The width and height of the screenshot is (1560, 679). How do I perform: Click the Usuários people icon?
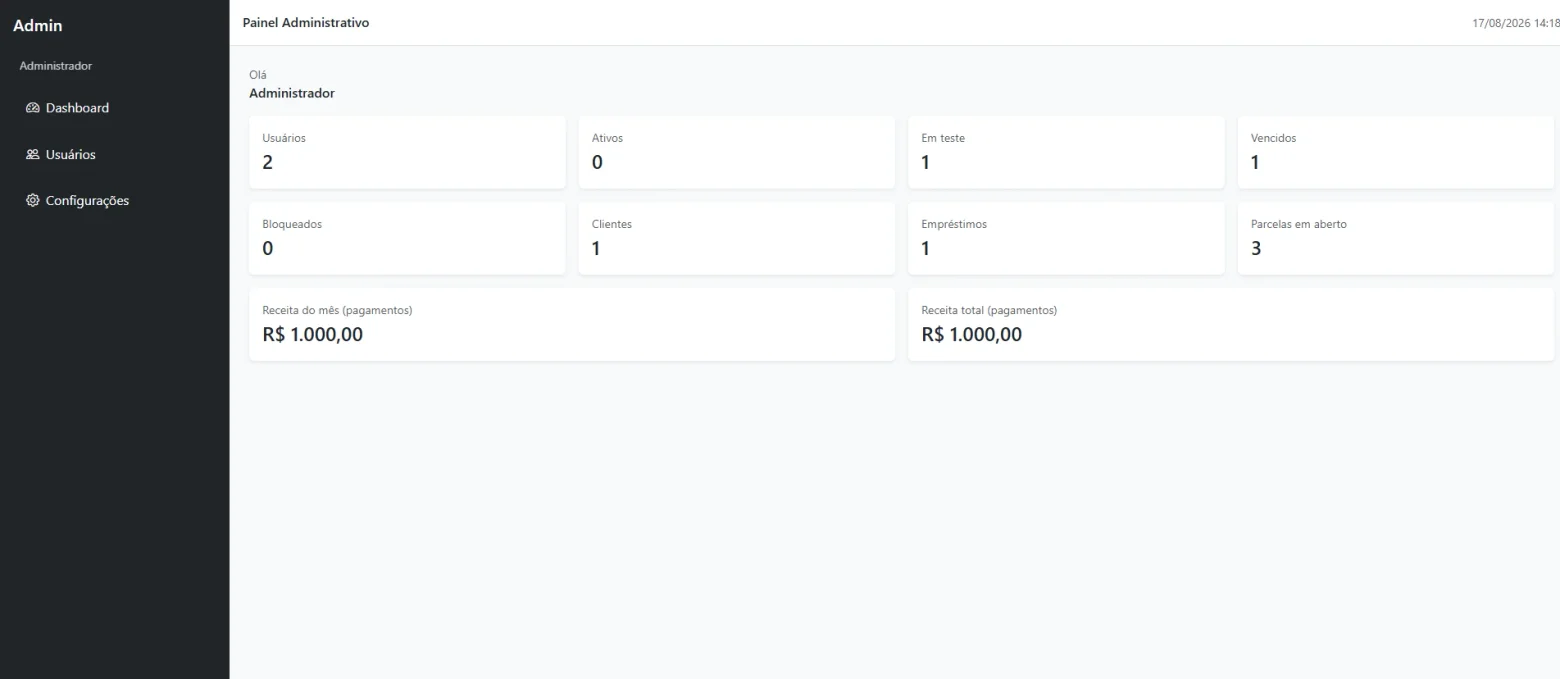pos(32,155)
